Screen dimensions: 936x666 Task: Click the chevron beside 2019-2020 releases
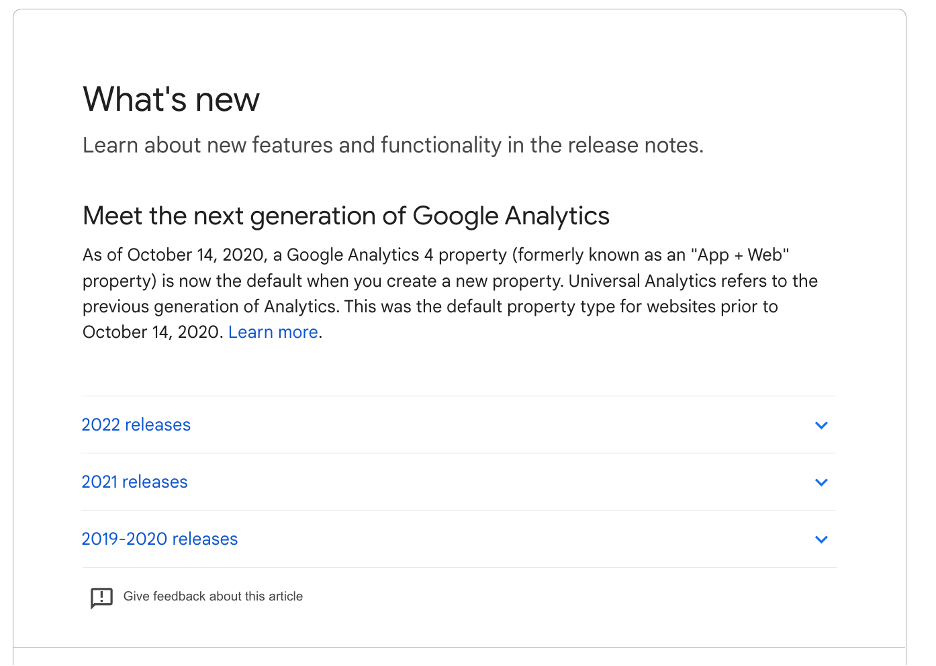click(x=821, y=539)
